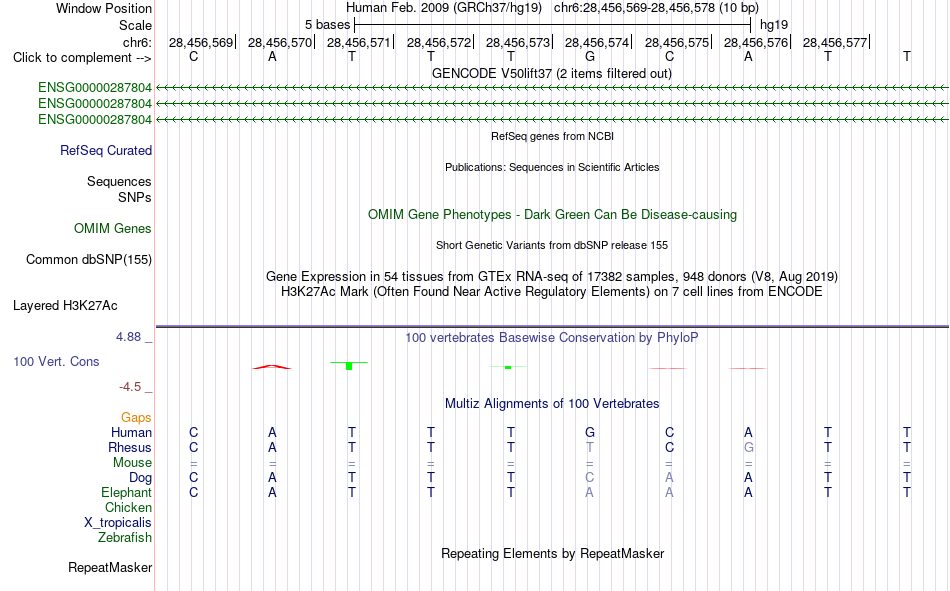Screen dimensions: 950x591
Task: Select the Rhesus alignment row label
Action: [130, 447]
